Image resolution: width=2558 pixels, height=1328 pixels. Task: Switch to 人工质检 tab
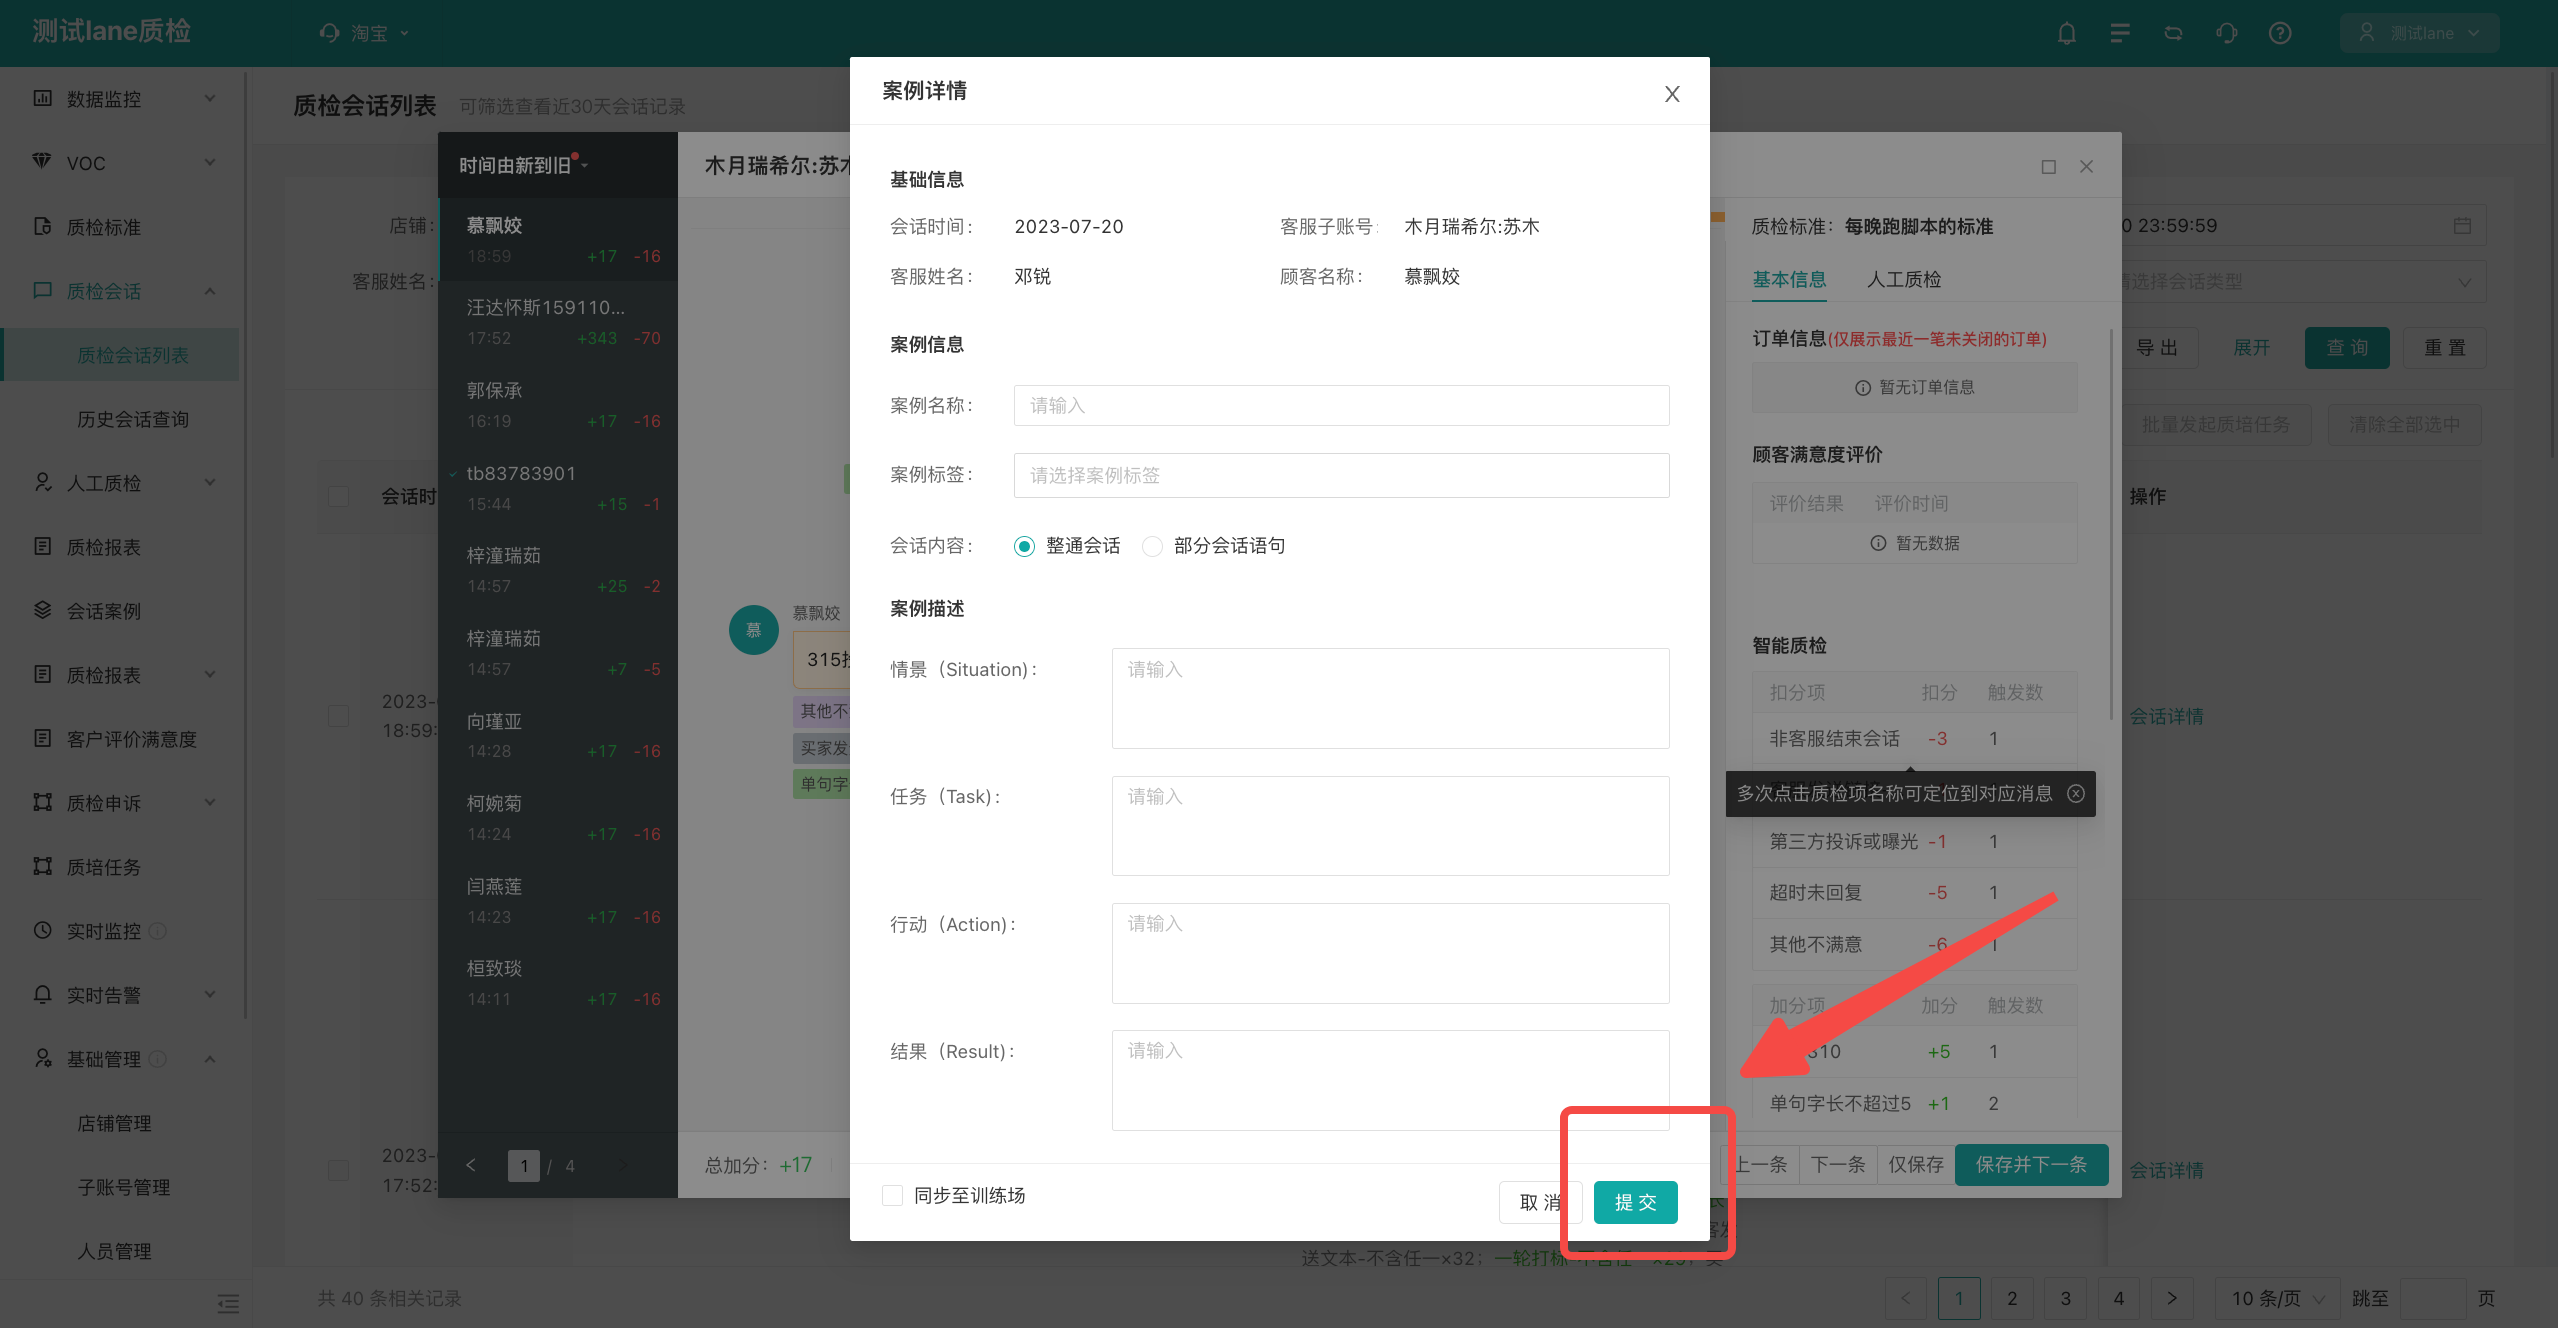1904,280
